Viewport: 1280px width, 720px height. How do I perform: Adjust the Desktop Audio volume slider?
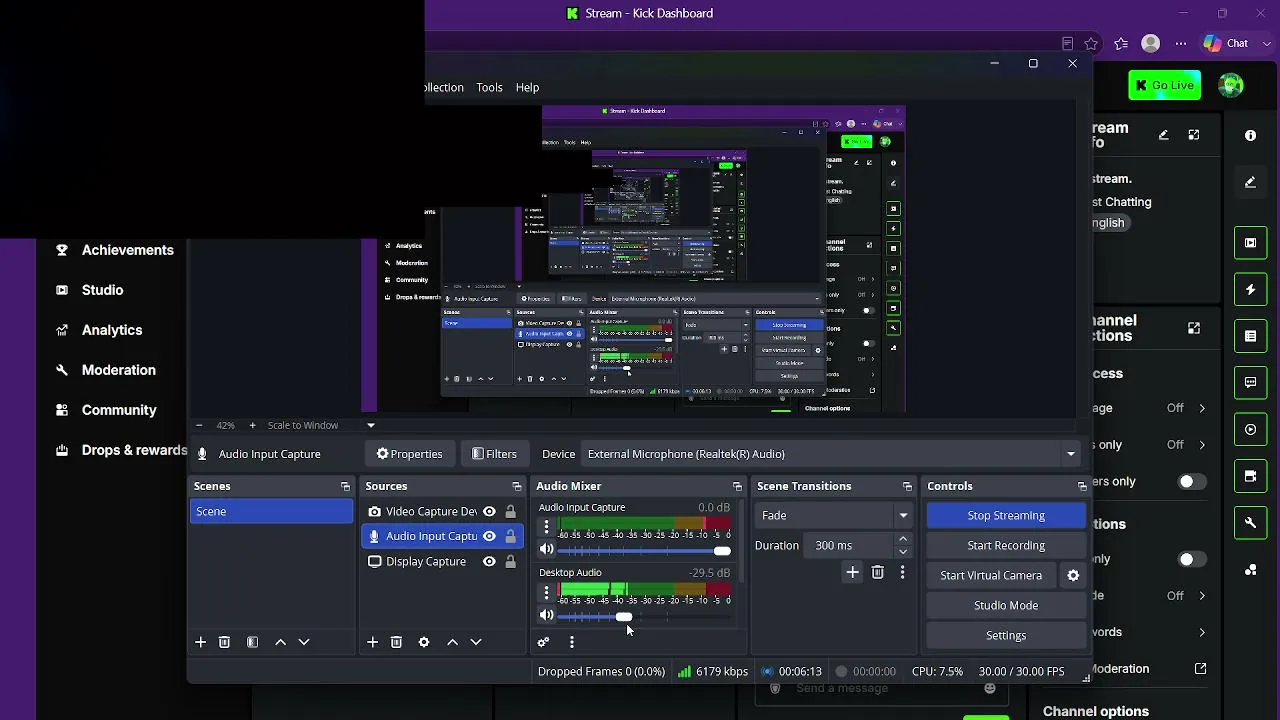point(624,616)
